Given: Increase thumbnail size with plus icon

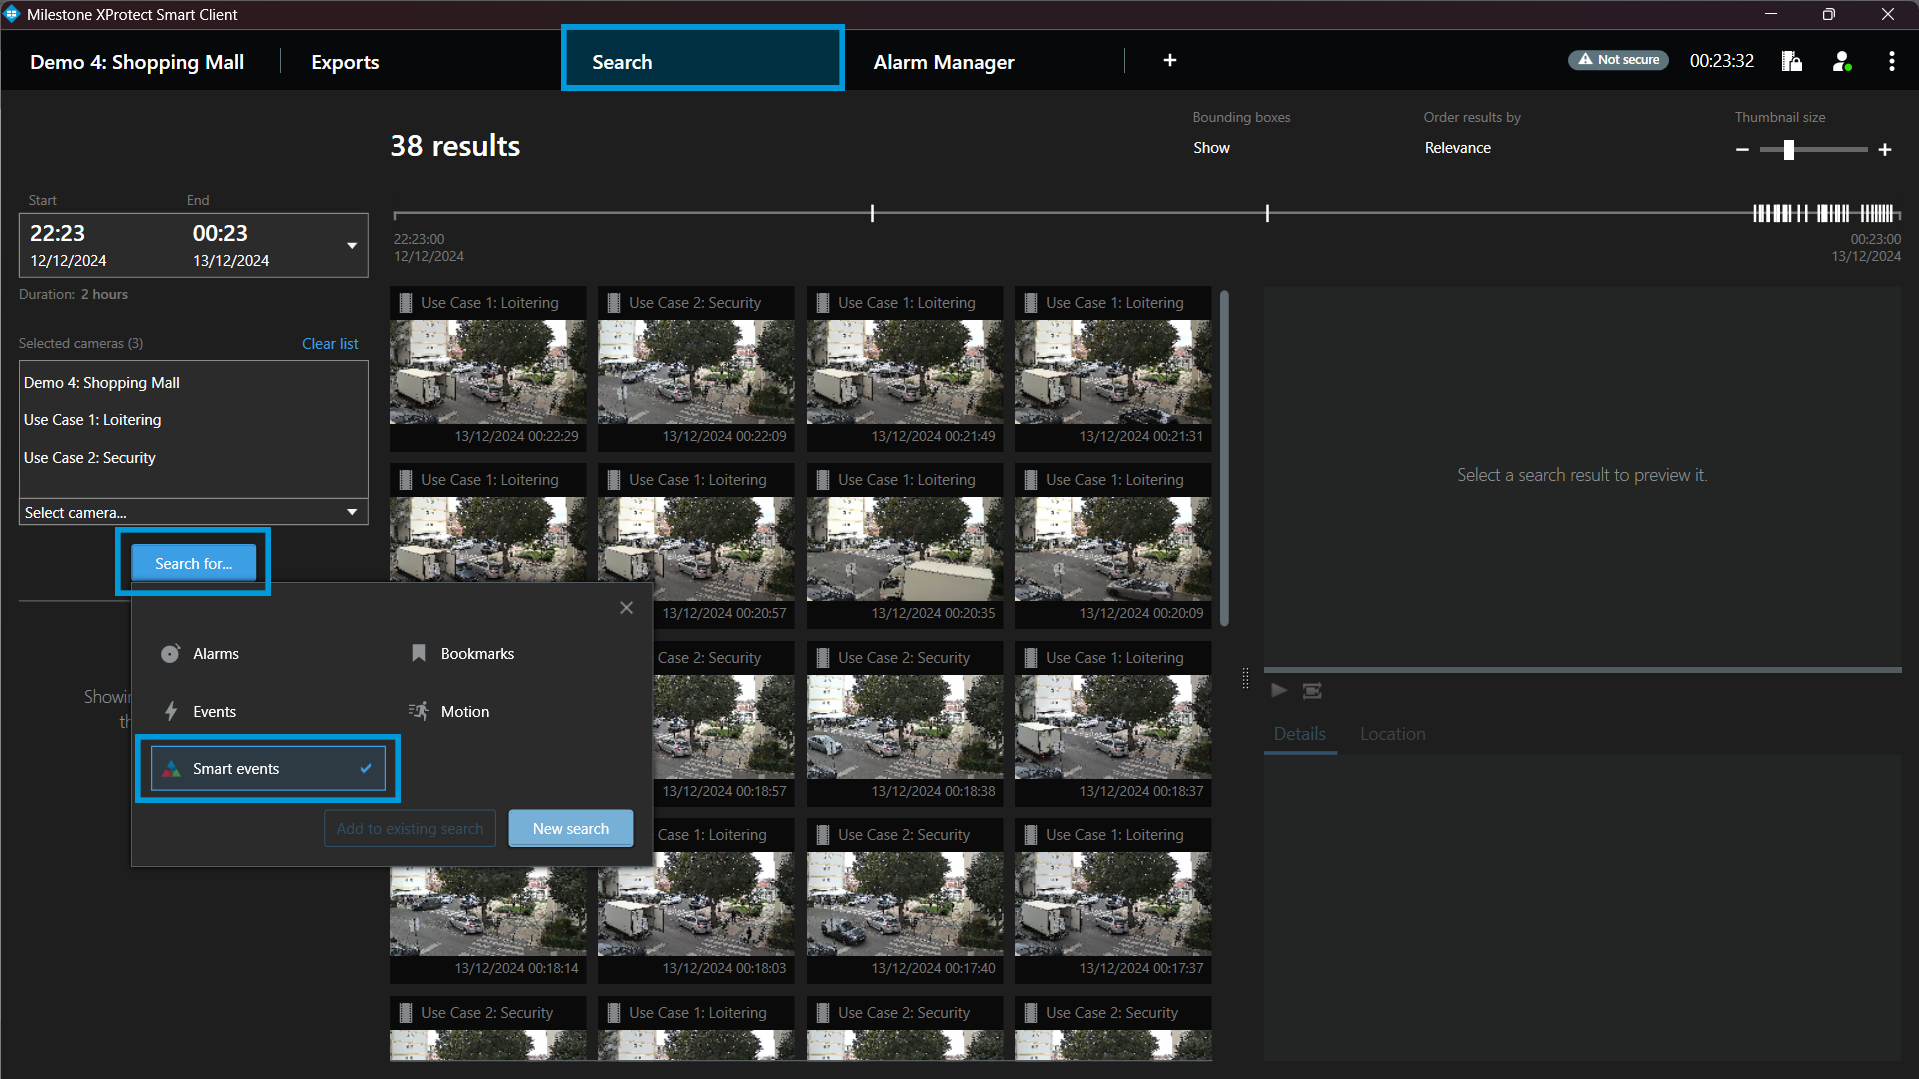Looking at the screenshot, I should 1885,150.
